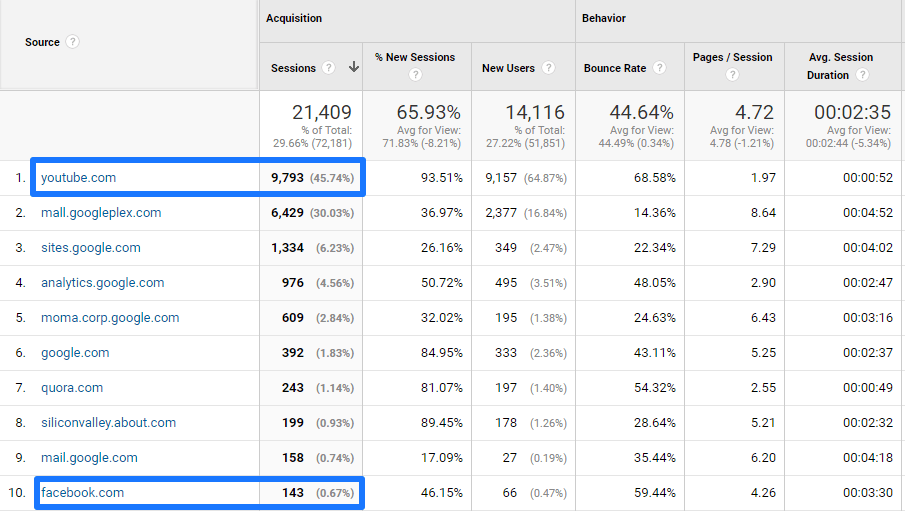This screenshot has width=905, height=511.
Task: Sort by the Sessions column header
Action: point(293,68)
